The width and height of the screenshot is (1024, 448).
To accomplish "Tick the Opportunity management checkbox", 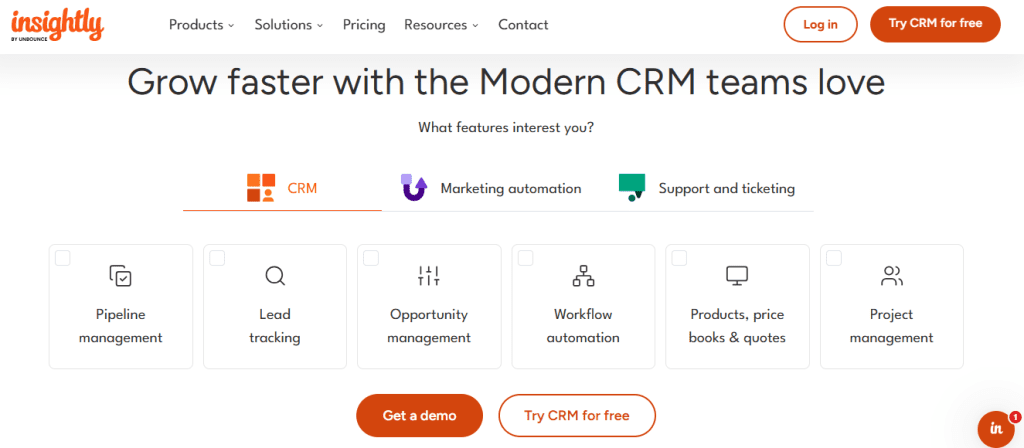I will pos(371,258).
